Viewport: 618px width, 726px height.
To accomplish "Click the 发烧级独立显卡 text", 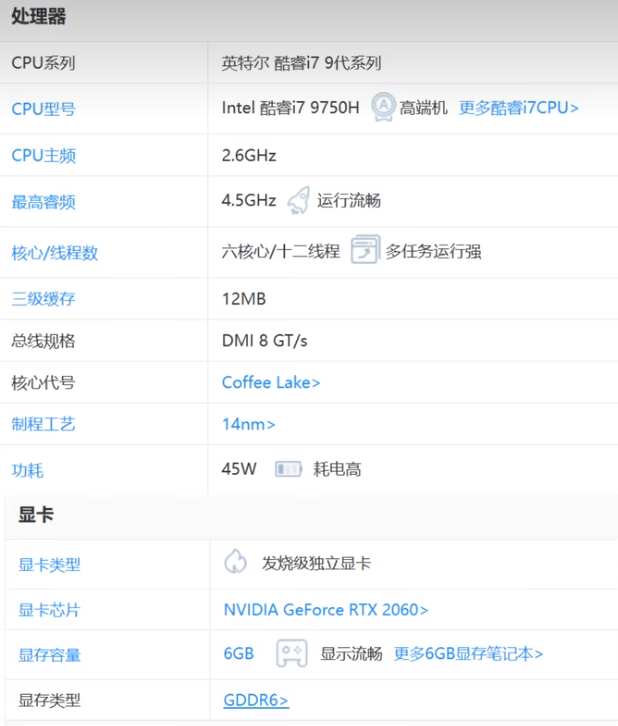I will (x=317, y=563).
